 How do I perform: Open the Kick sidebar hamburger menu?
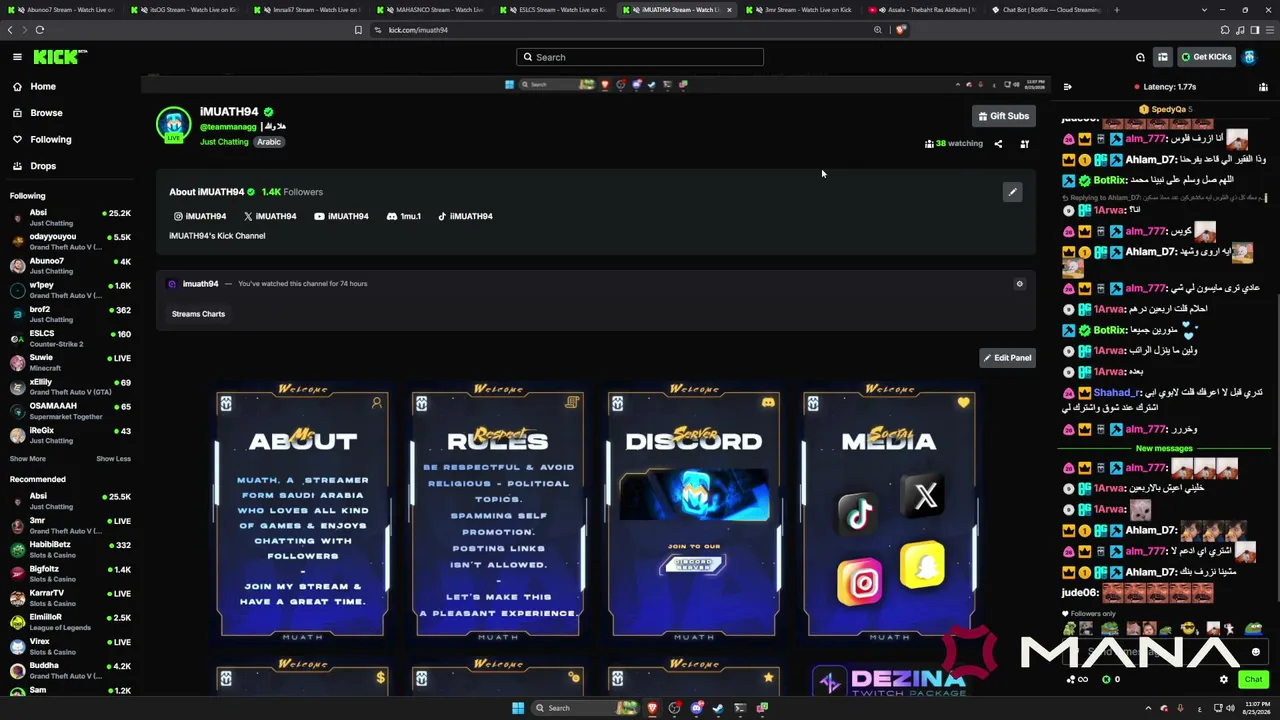click(x=17, y=57)
